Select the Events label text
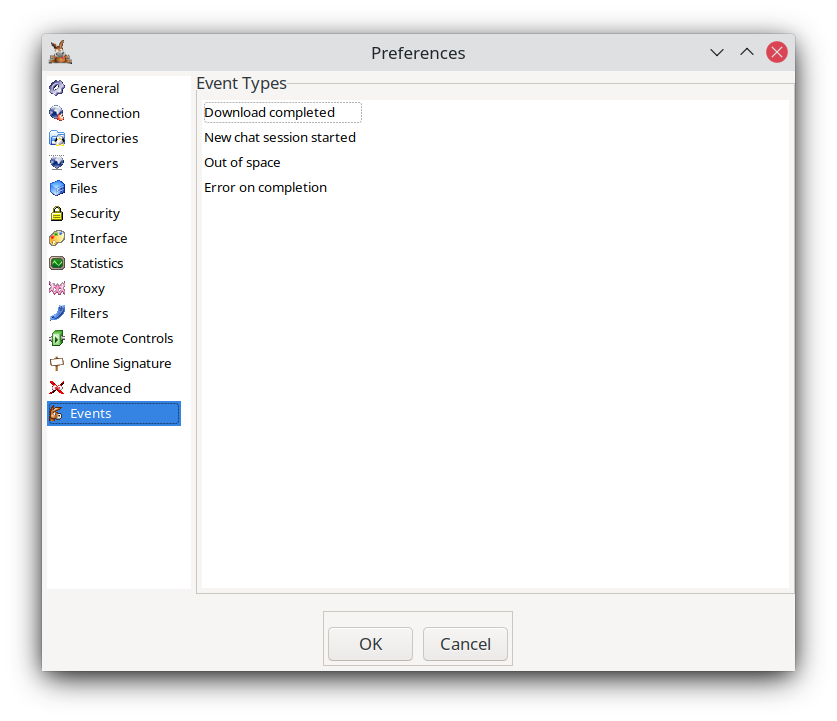This screenshot has width=837, height=721. (91, 413)
